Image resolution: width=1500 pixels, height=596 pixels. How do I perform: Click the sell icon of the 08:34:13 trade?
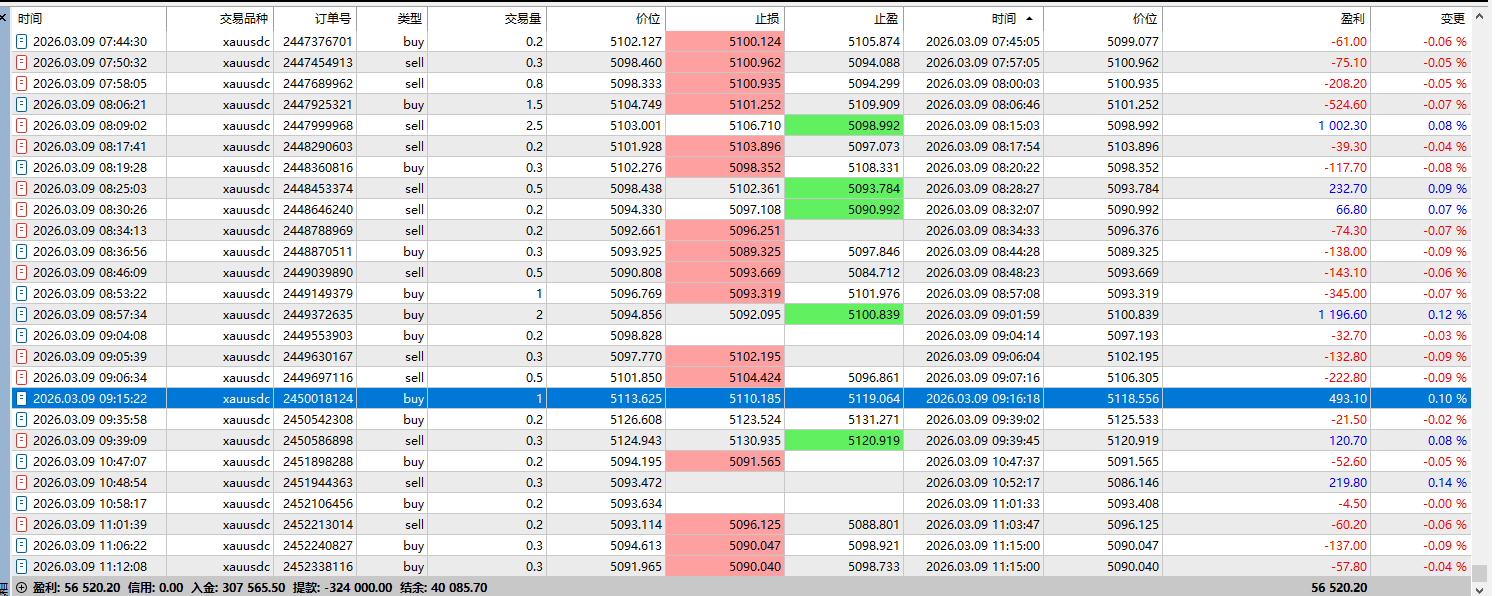22,230
